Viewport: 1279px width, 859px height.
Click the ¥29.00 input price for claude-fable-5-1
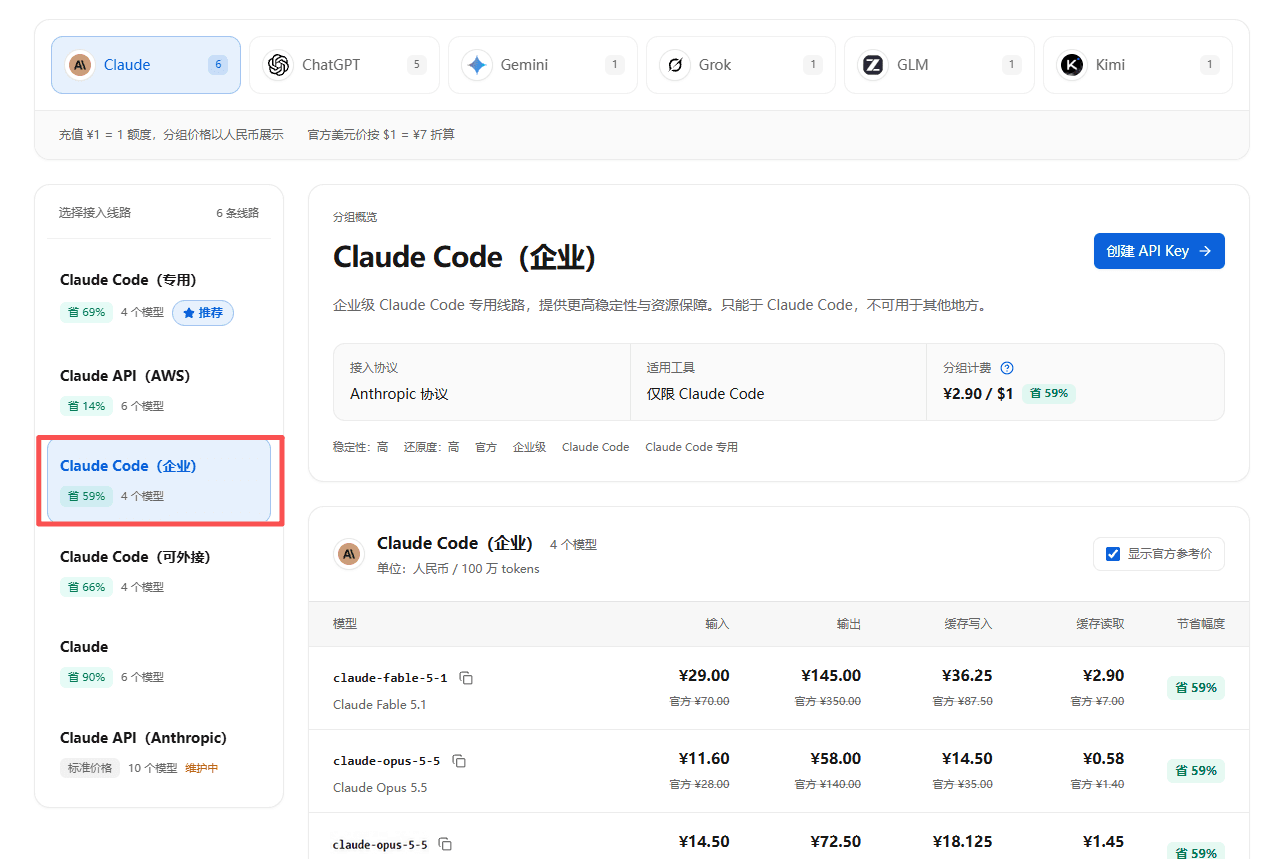coord(704,677)
